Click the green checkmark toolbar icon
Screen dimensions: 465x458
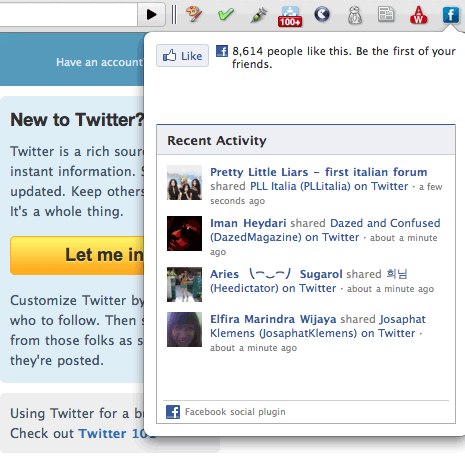pos(226,14)
